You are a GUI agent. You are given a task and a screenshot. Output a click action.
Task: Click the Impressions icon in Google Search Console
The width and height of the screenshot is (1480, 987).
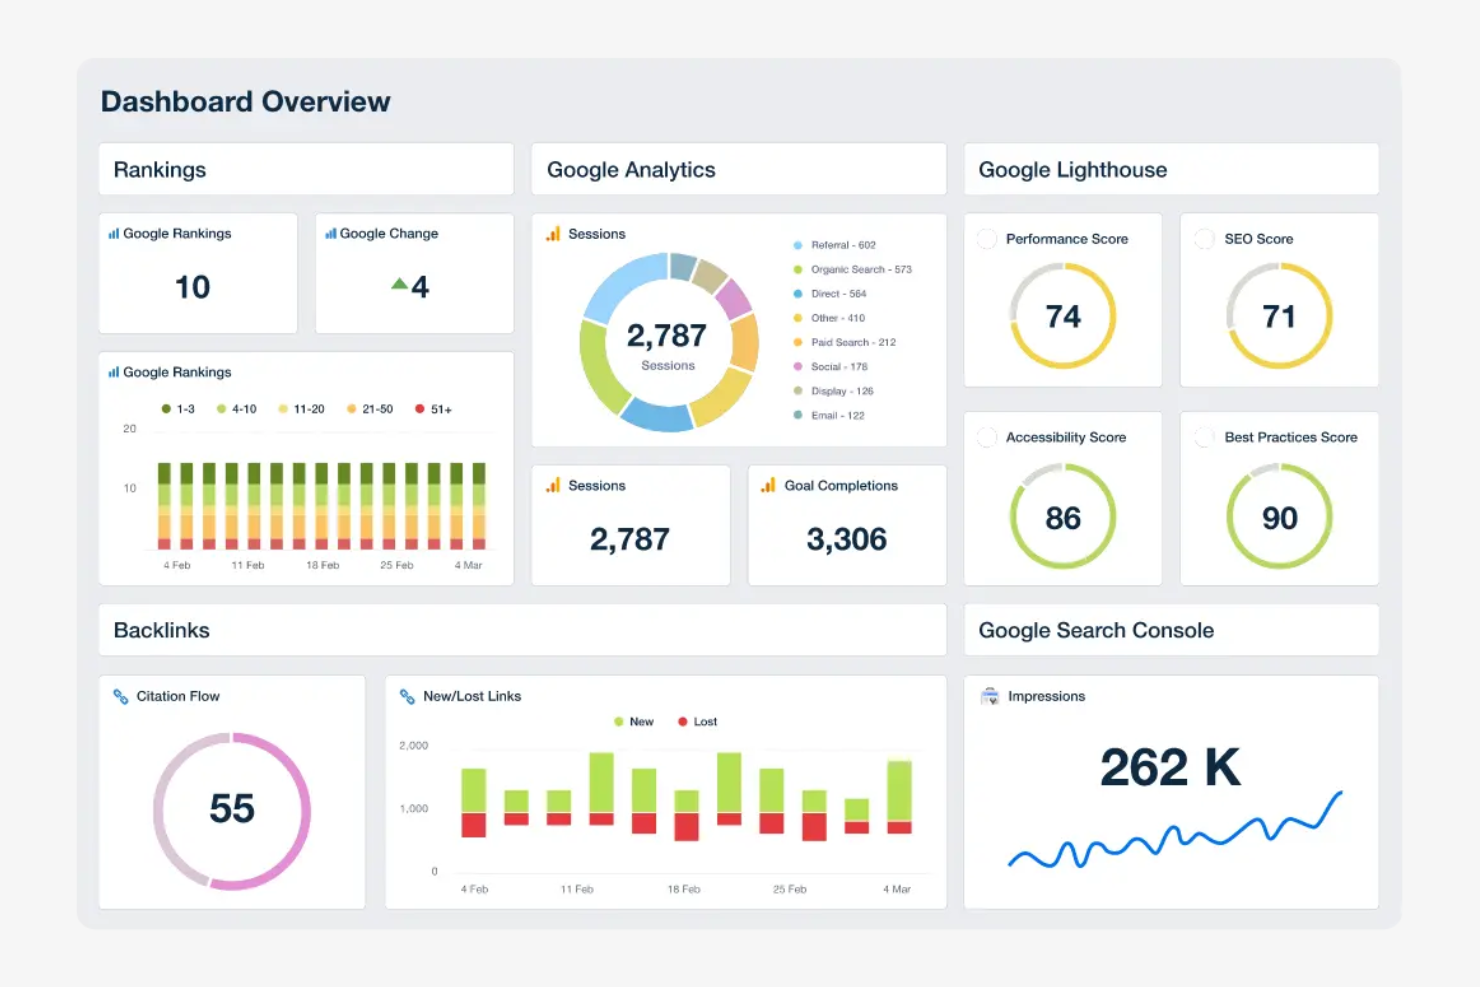pos(990,696)
